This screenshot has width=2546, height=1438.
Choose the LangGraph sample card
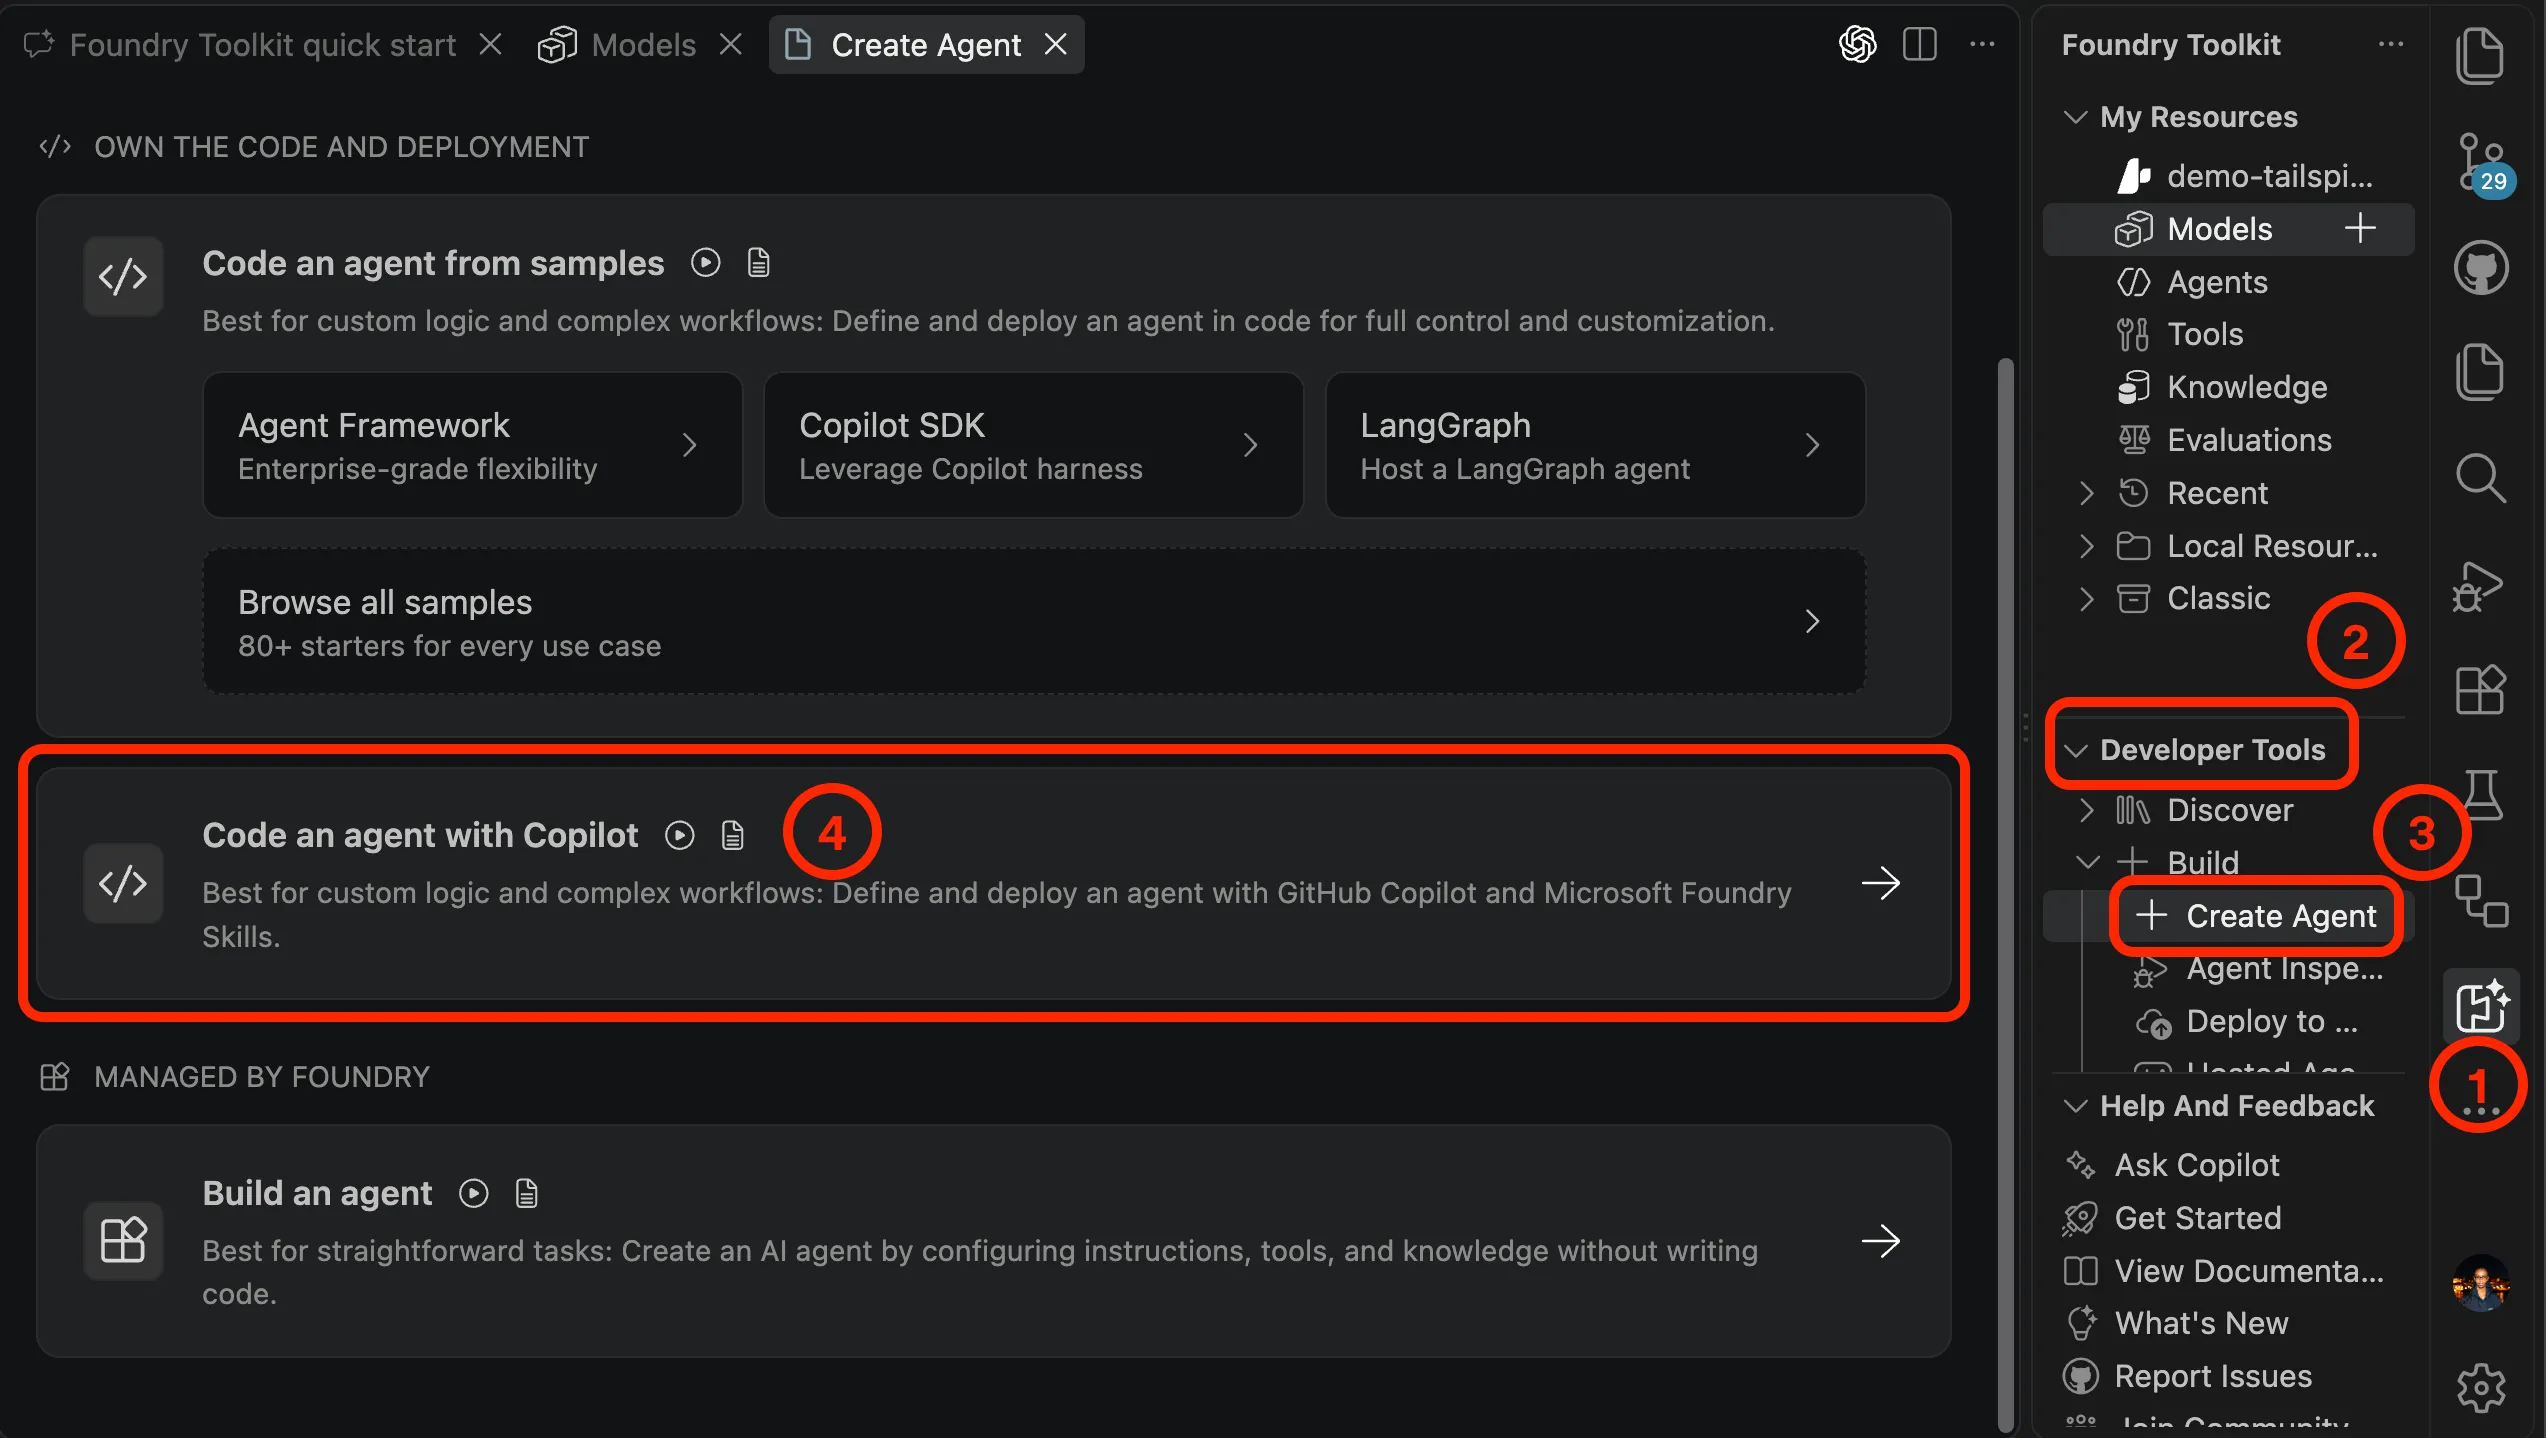pyautogui.click(x=1595, y=445)
